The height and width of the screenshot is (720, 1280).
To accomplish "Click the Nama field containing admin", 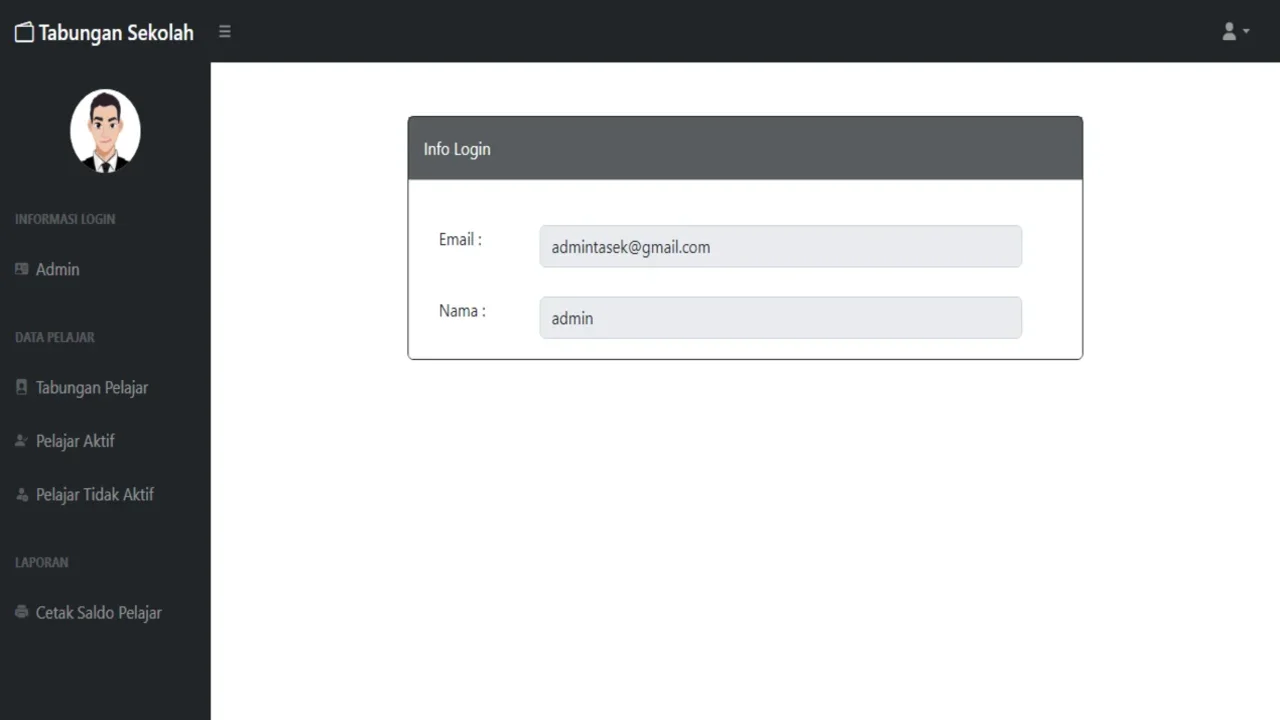I will (x=780, y=318).
